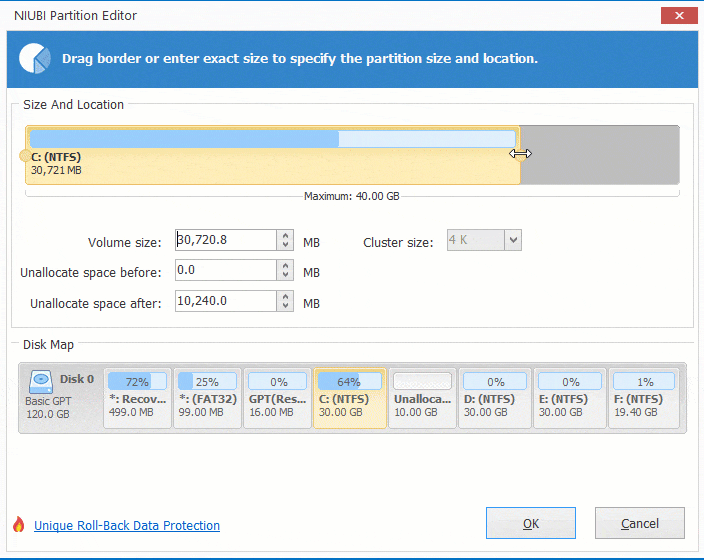Click the 1% usage bar of F: partition

pyautogui.click(x=644, y=382)
